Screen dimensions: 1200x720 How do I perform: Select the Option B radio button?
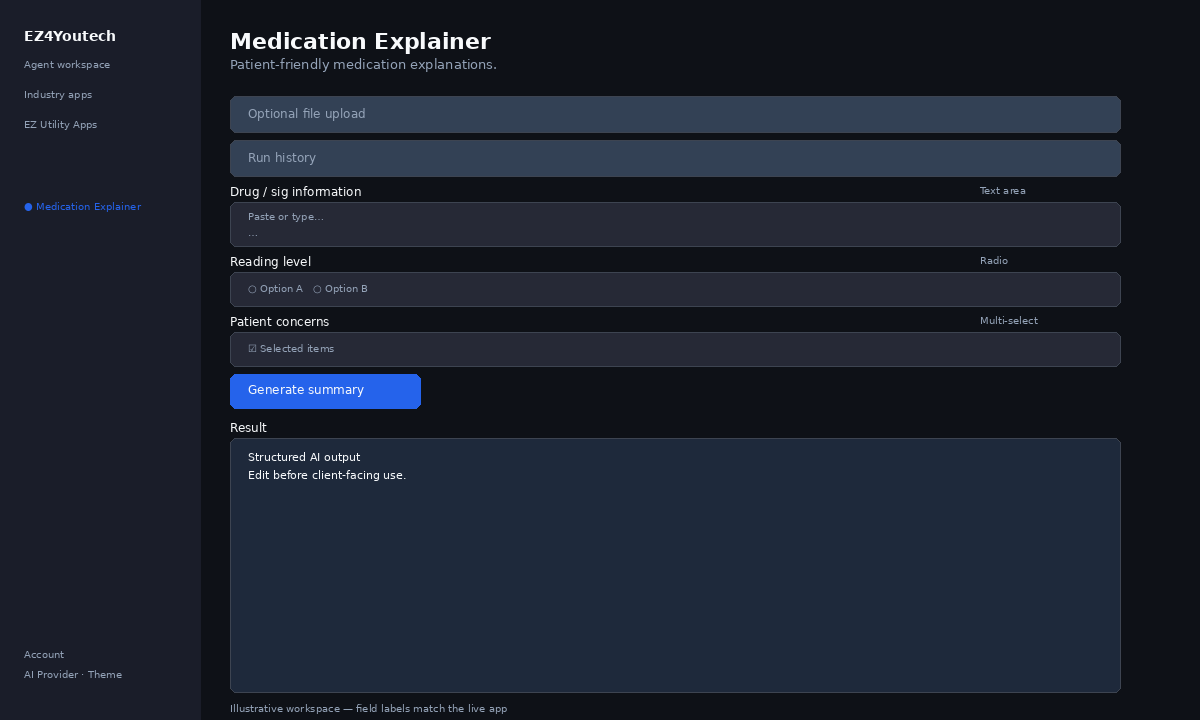tap(340, 289)
